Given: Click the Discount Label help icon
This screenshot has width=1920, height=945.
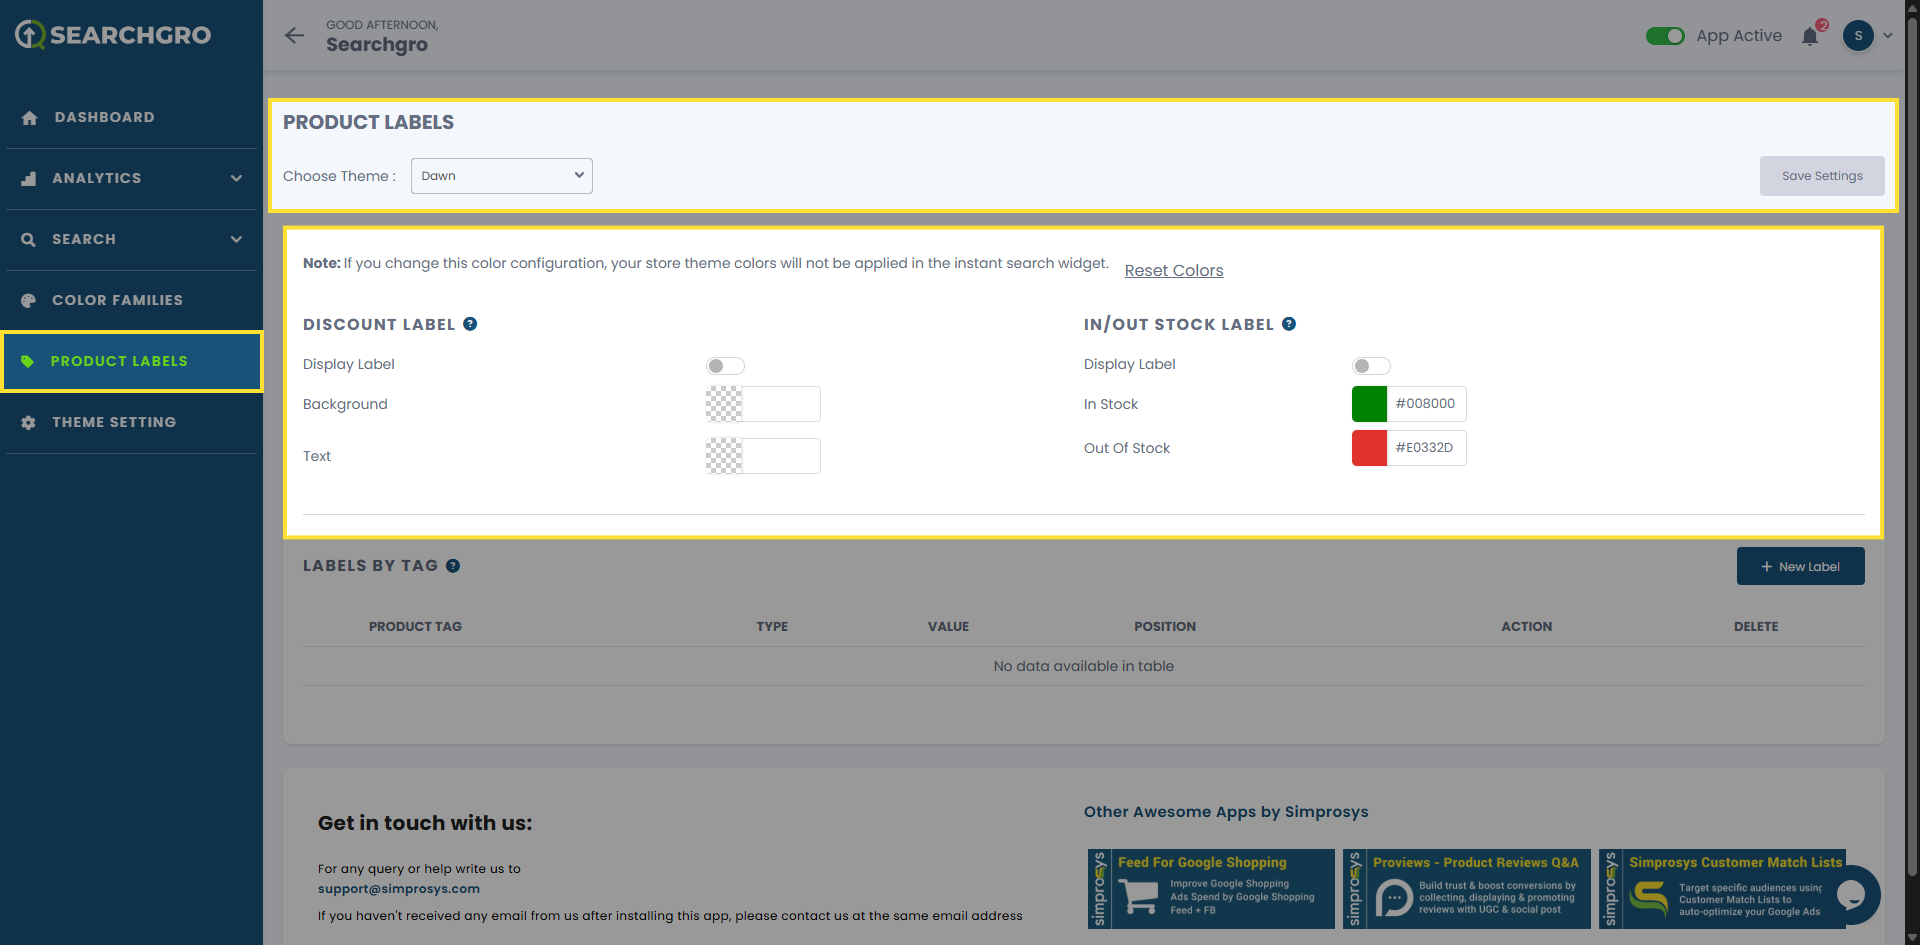Looking at the screenshot, I should coord(470,324).
